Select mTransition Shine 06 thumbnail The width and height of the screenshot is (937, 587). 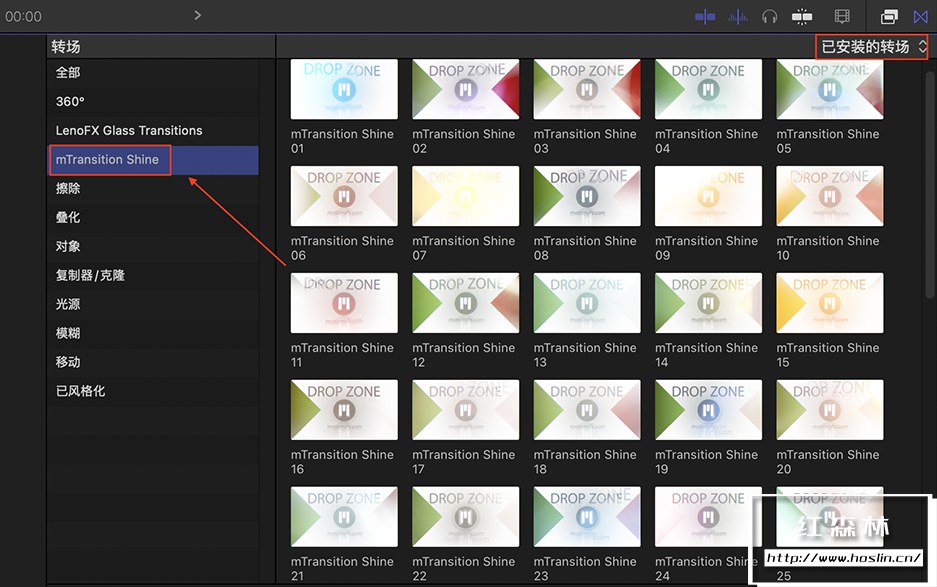click(x=344, y=196)
